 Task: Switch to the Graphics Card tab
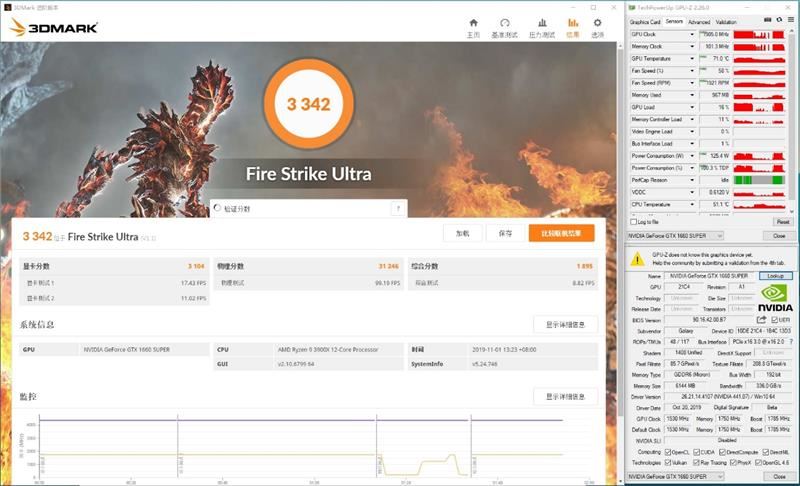tap(645, 22)
